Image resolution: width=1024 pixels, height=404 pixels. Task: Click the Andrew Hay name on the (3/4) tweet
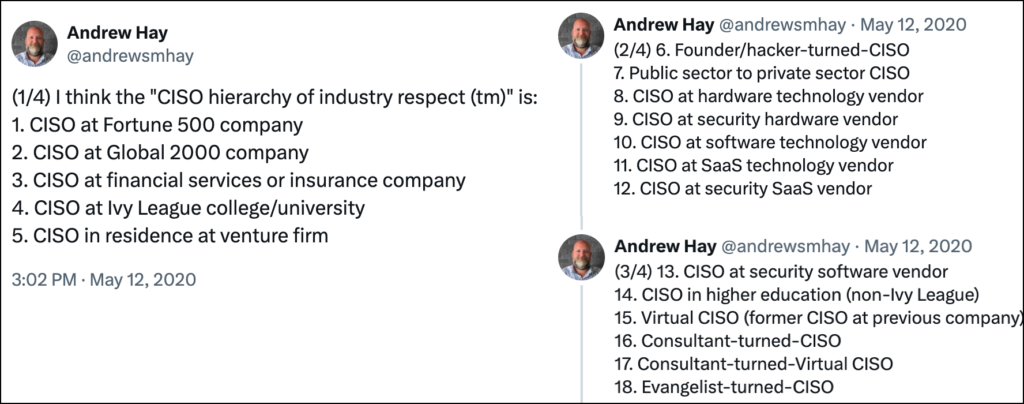point(664,246)
